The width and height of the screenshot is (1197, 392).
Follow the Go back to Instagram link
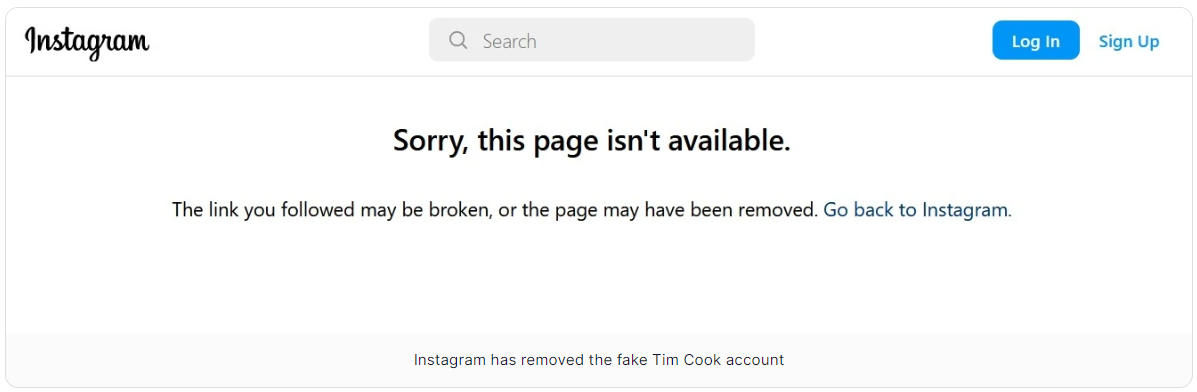pos(917,209)
